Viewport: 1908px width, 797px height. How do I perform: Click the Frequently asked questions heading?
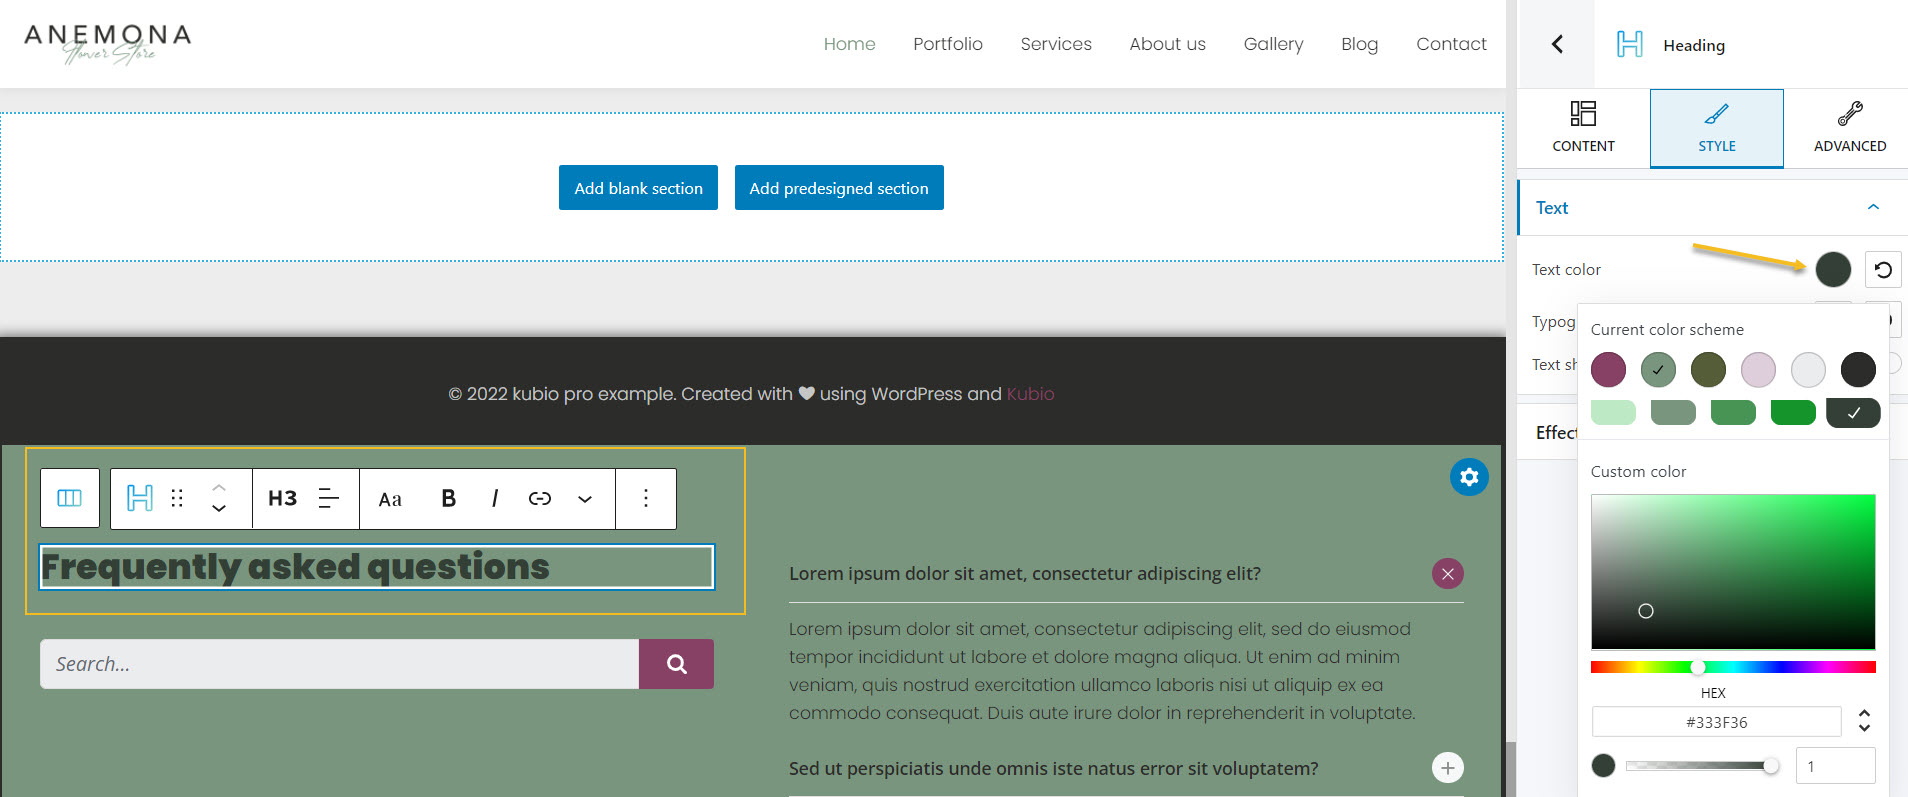click(376, 567)
